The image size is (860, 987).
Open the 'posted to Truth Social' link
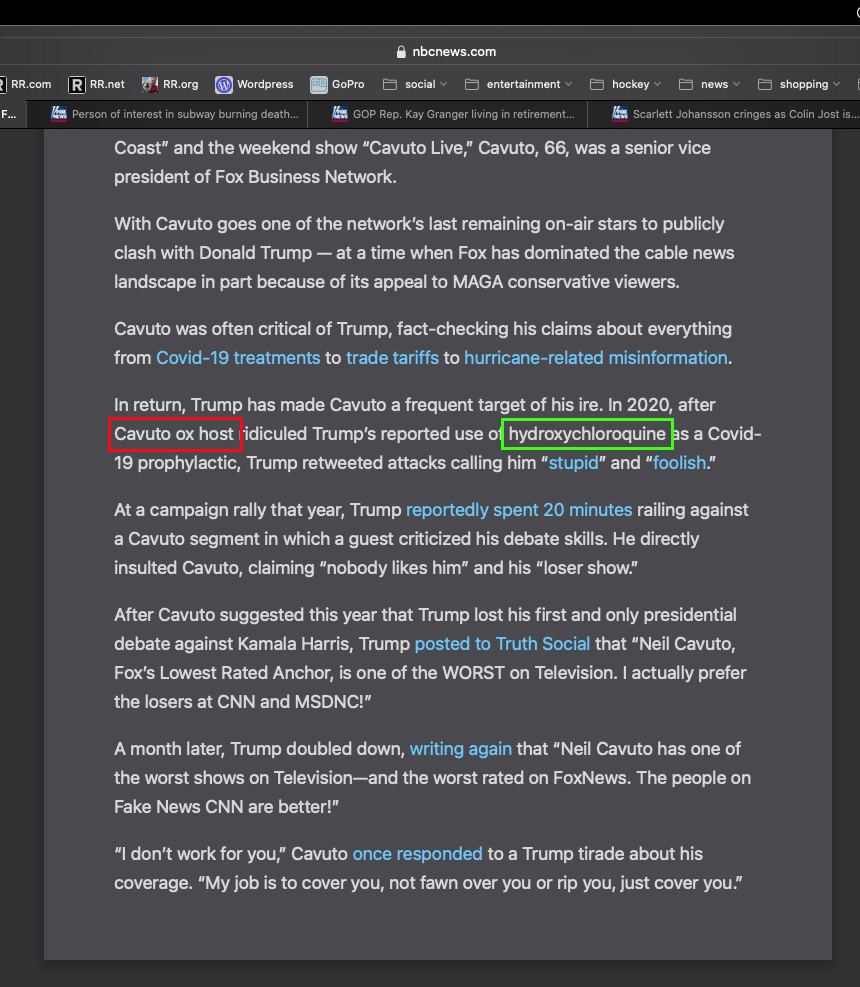(502, 644)
